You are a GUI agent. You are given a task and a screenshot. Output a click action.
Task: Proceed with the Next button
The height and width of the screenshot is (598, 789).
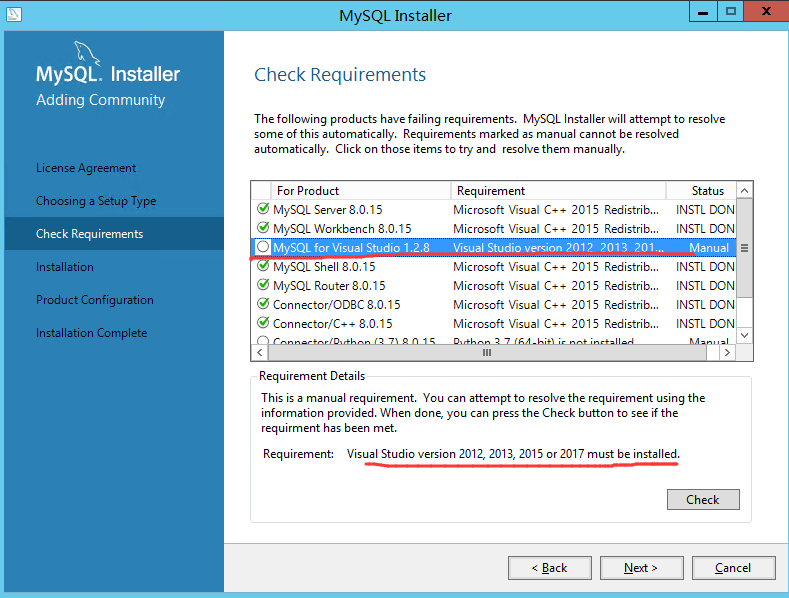tap(642, 568)
